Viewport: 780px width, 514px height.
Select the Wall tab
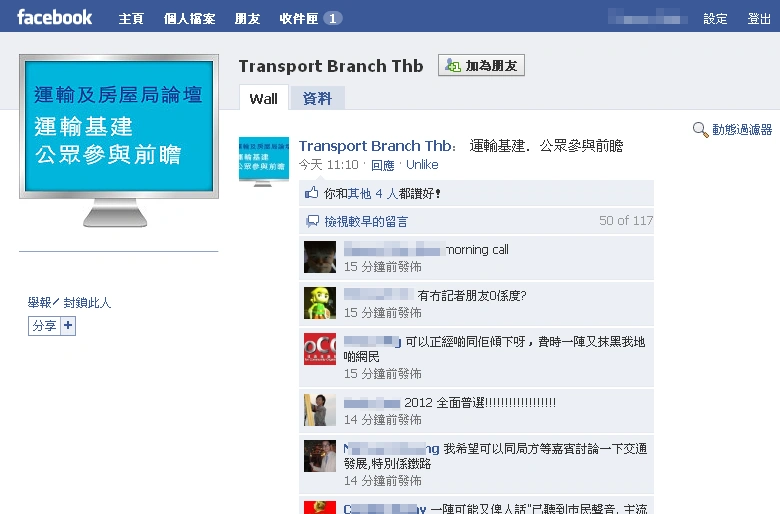tap(263, 98)
